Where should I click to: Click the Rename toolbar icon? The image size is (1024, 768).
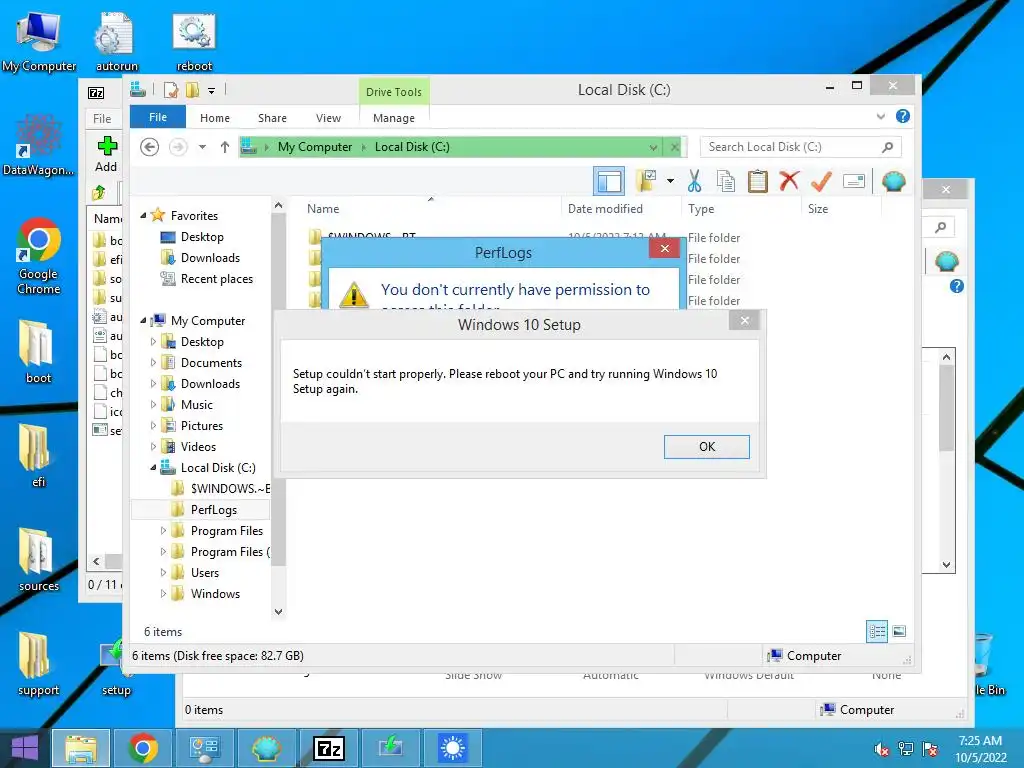point(854,181)
